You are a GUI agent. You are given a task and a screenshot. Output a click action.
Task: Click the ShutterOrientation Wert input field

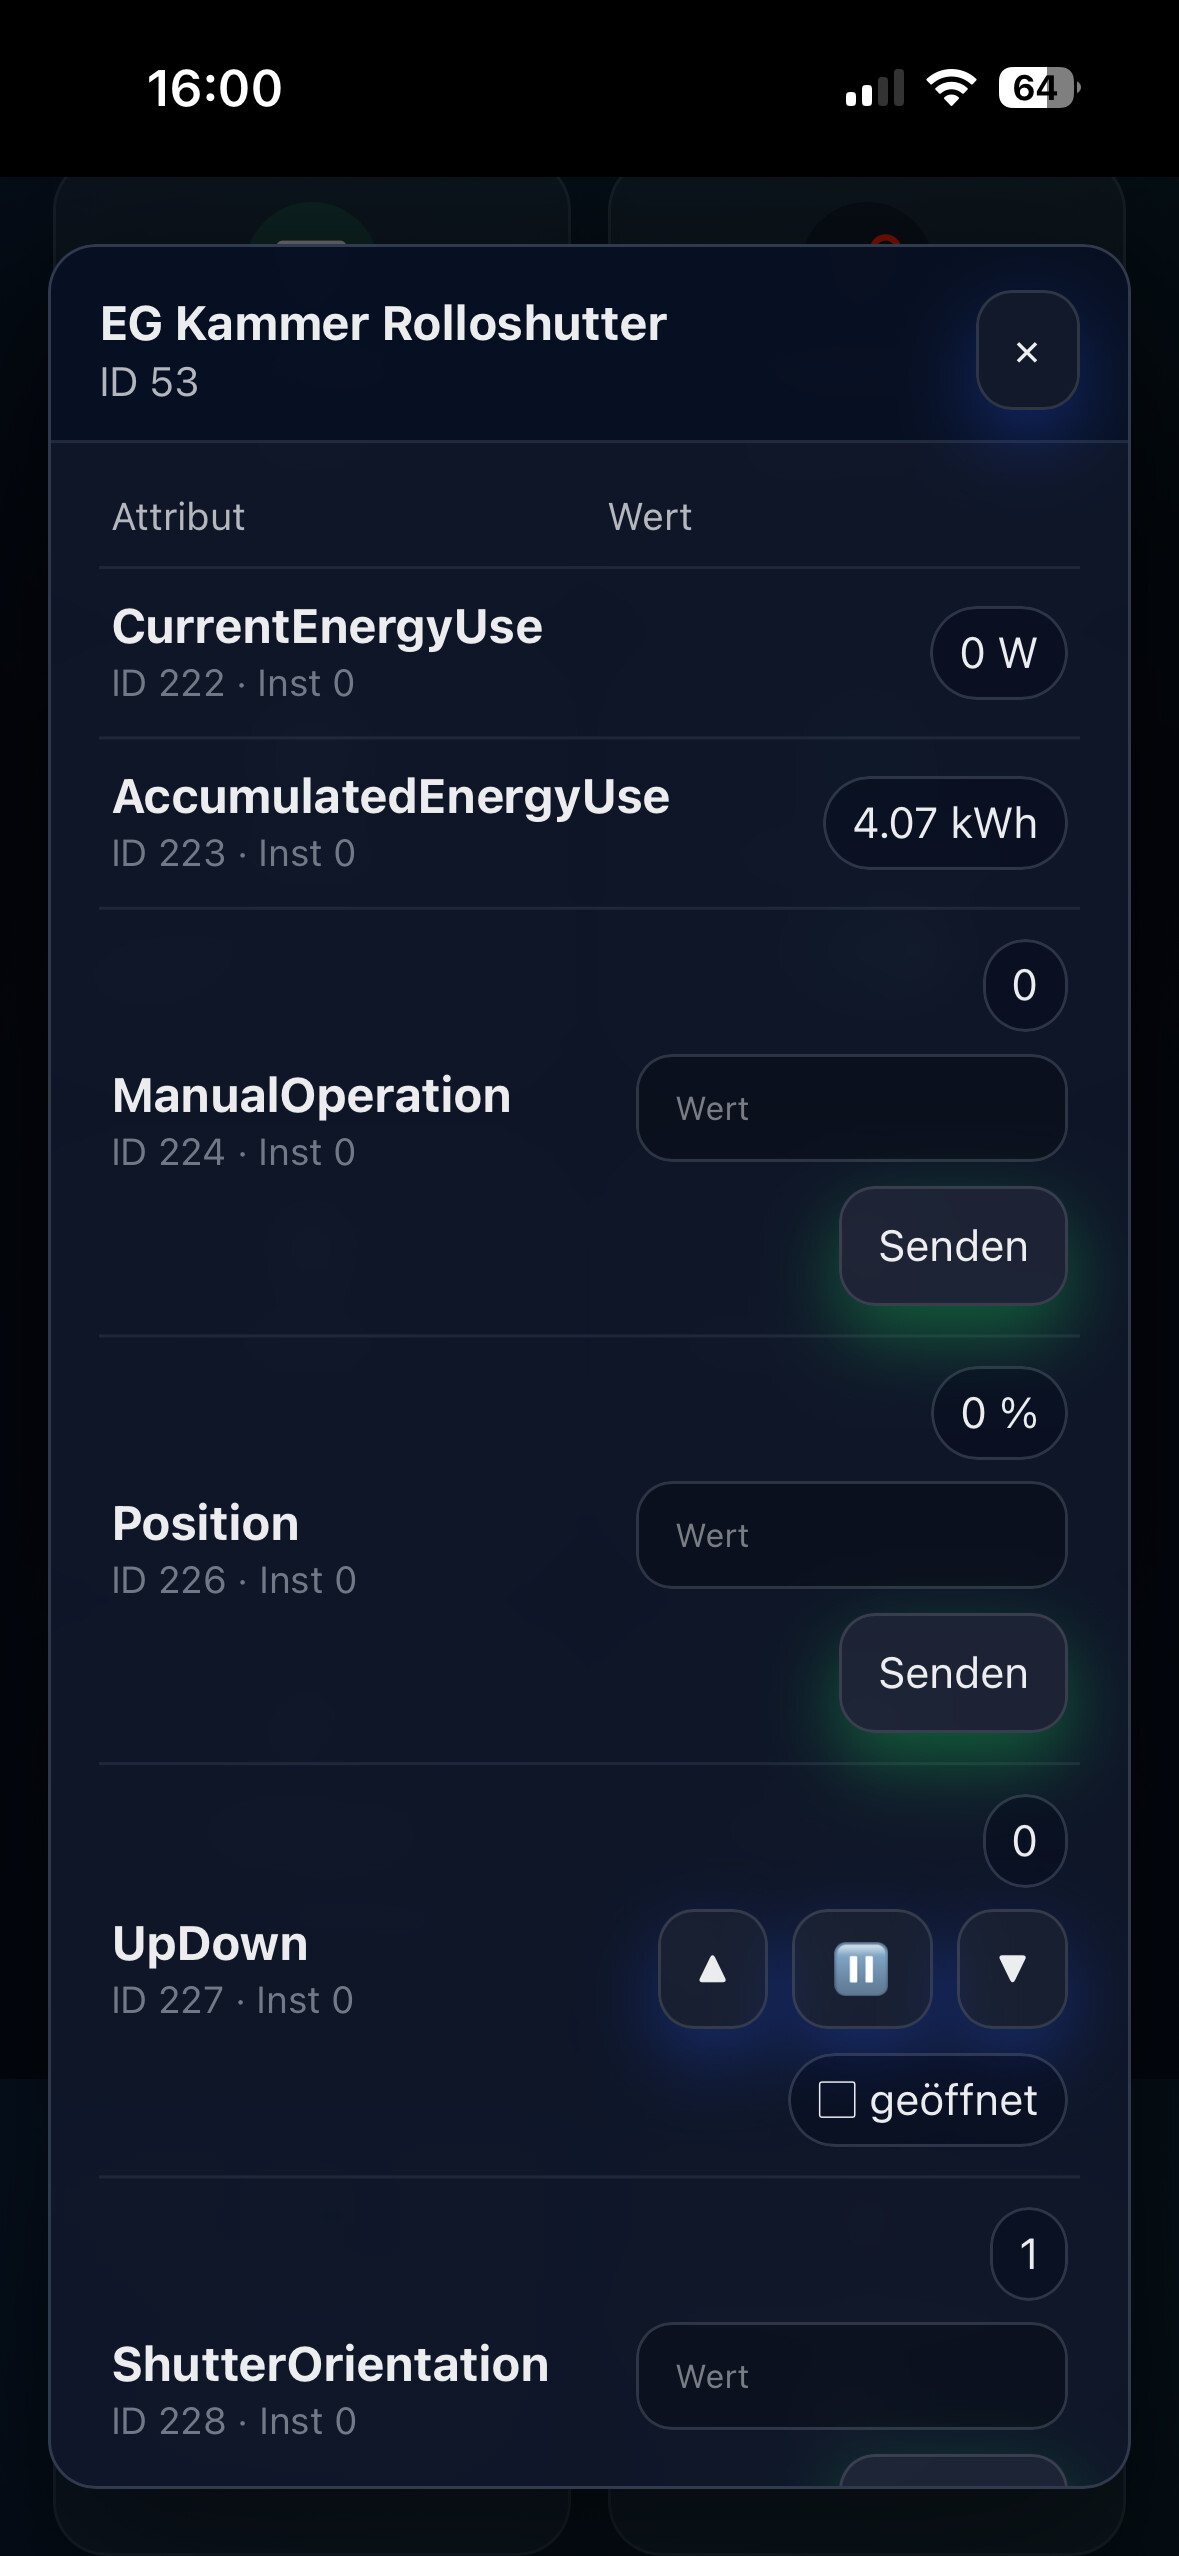click(851, 2375)
